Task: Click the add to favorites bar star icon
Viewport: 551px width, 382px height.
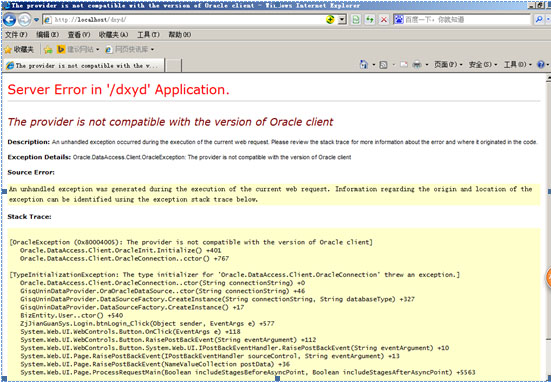Action: coord(48,50)
